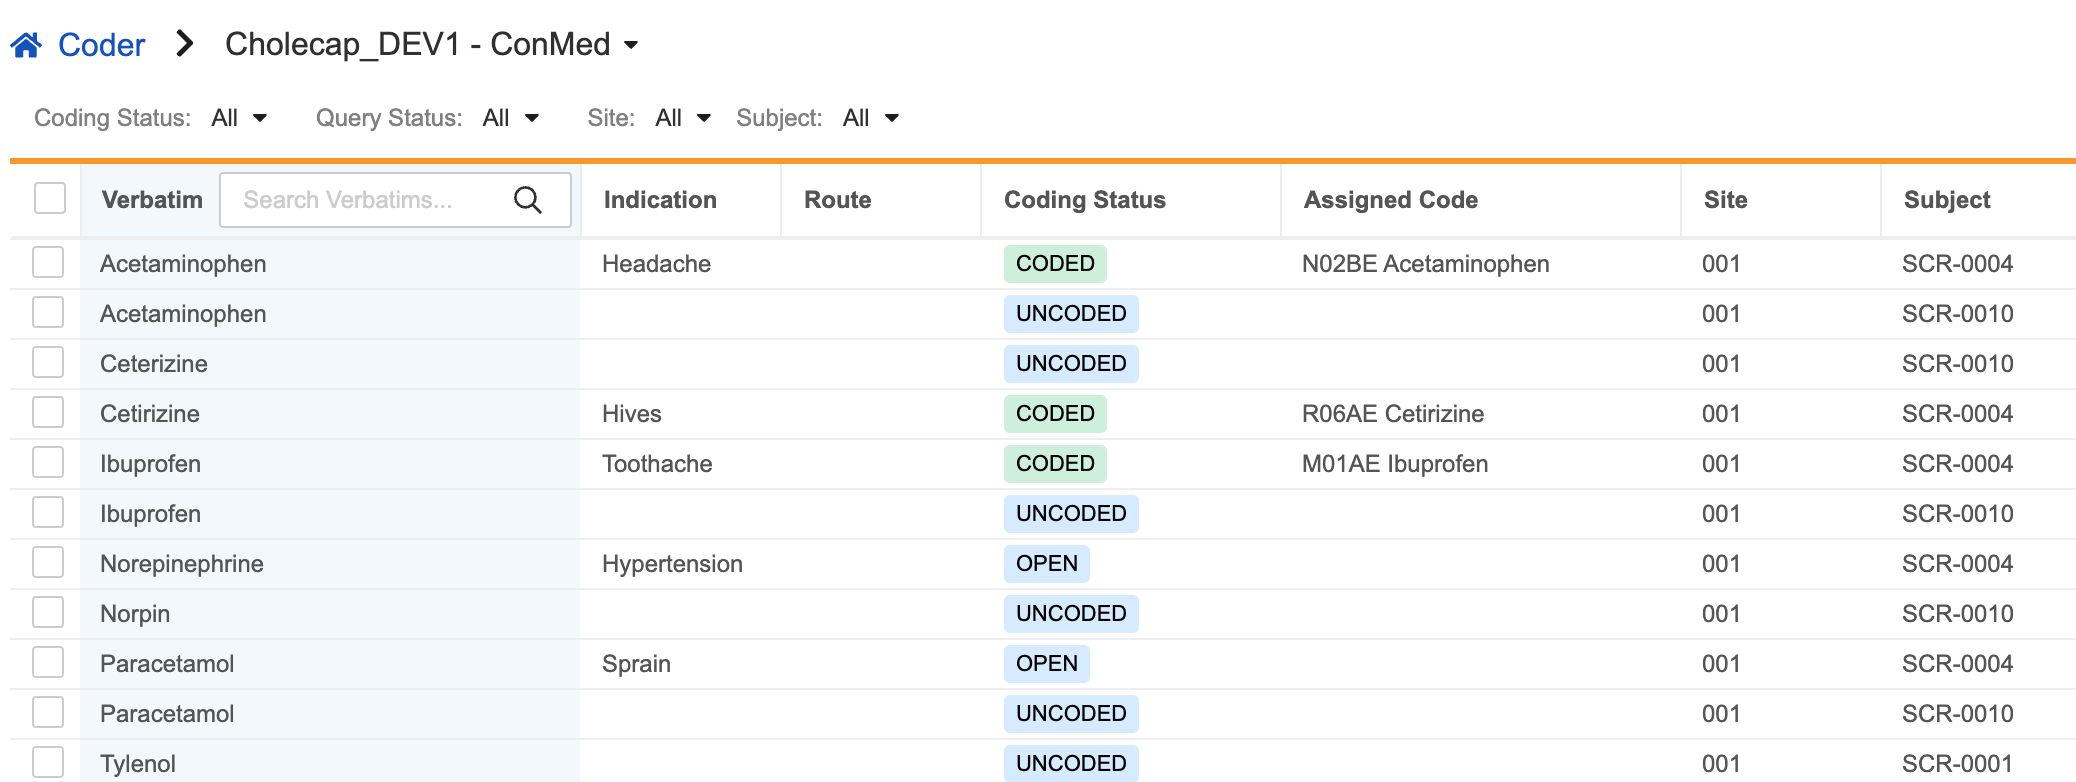Open the Coding Status filter dropdown
Image resolution: width=2076 pixels, height=782 pixels.
point(239,118)
